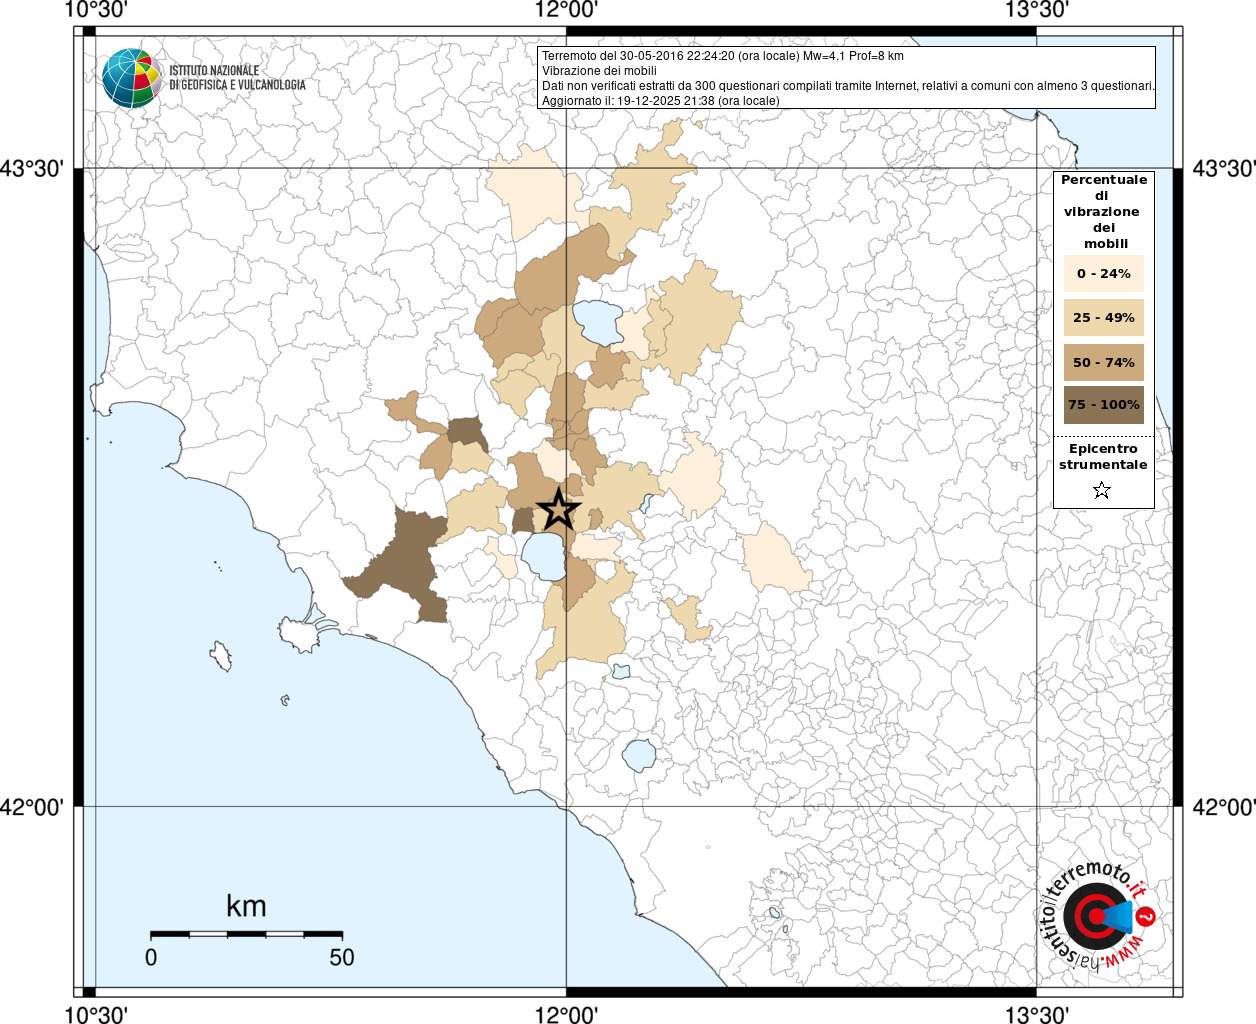This screenshot has width=1256, height=1024.
Task: Click the right 42°00' latitude label
Action: point(1224,806)
